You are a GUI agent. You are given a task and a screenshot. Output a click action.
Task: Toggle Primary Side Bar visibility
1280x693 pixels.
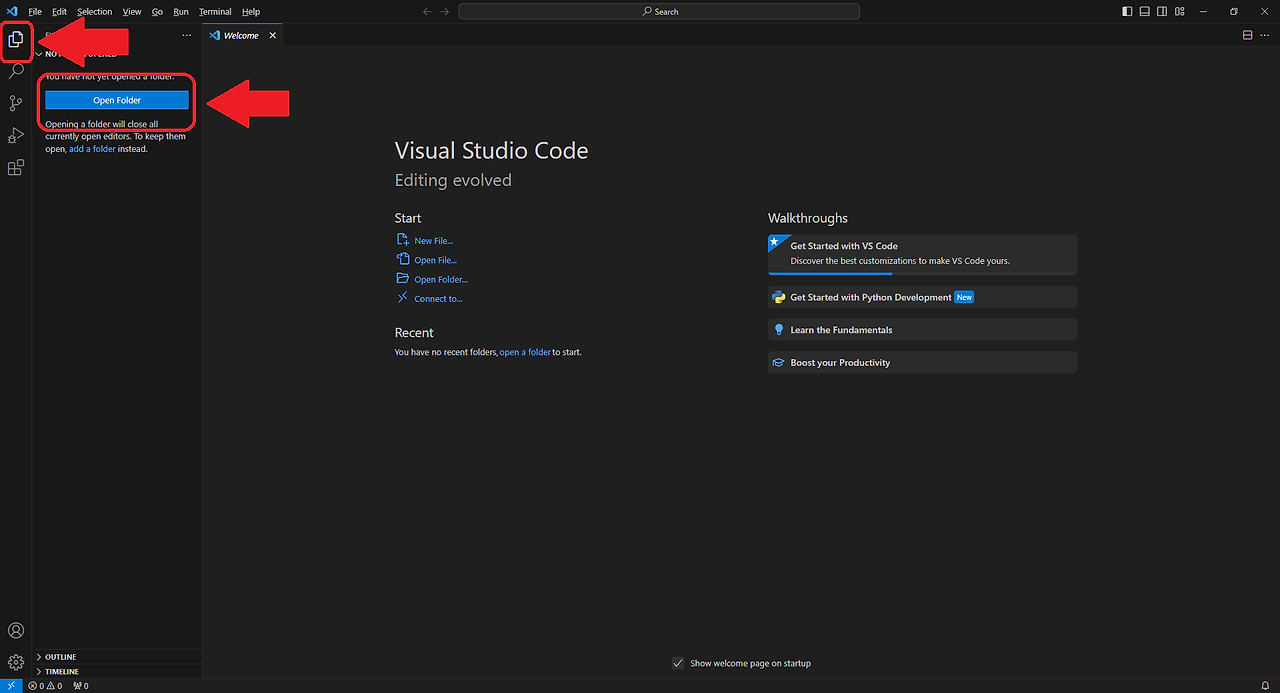pos(1127,11)
